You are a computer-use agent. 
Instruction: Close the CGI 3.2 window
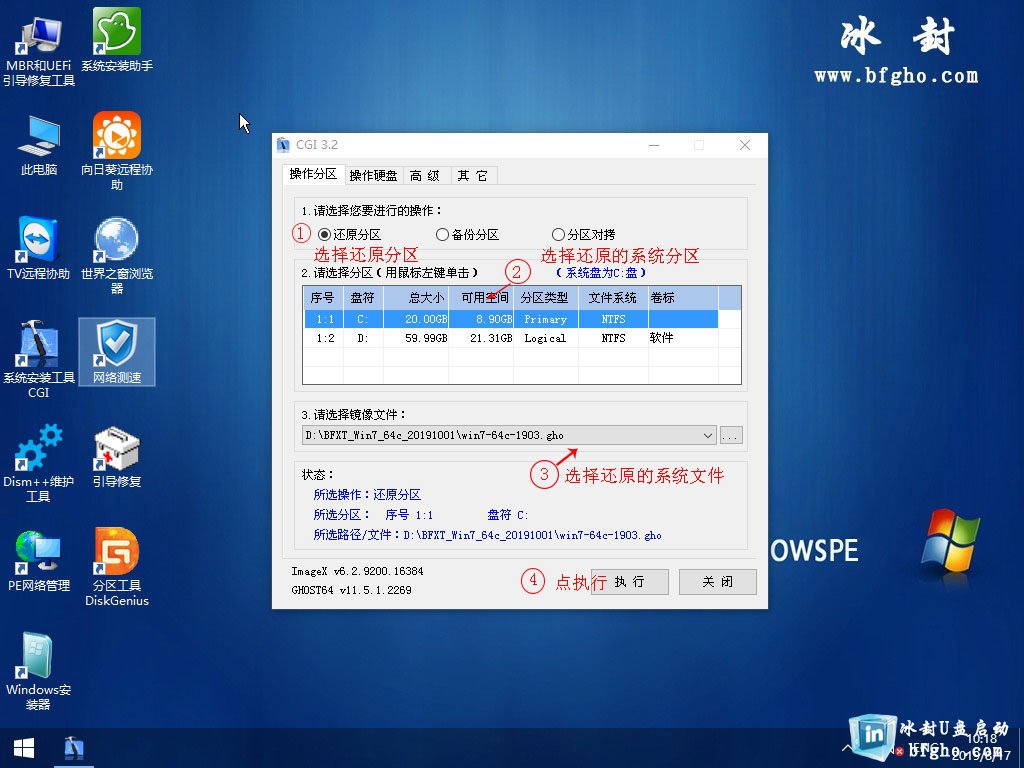[744, 145]
